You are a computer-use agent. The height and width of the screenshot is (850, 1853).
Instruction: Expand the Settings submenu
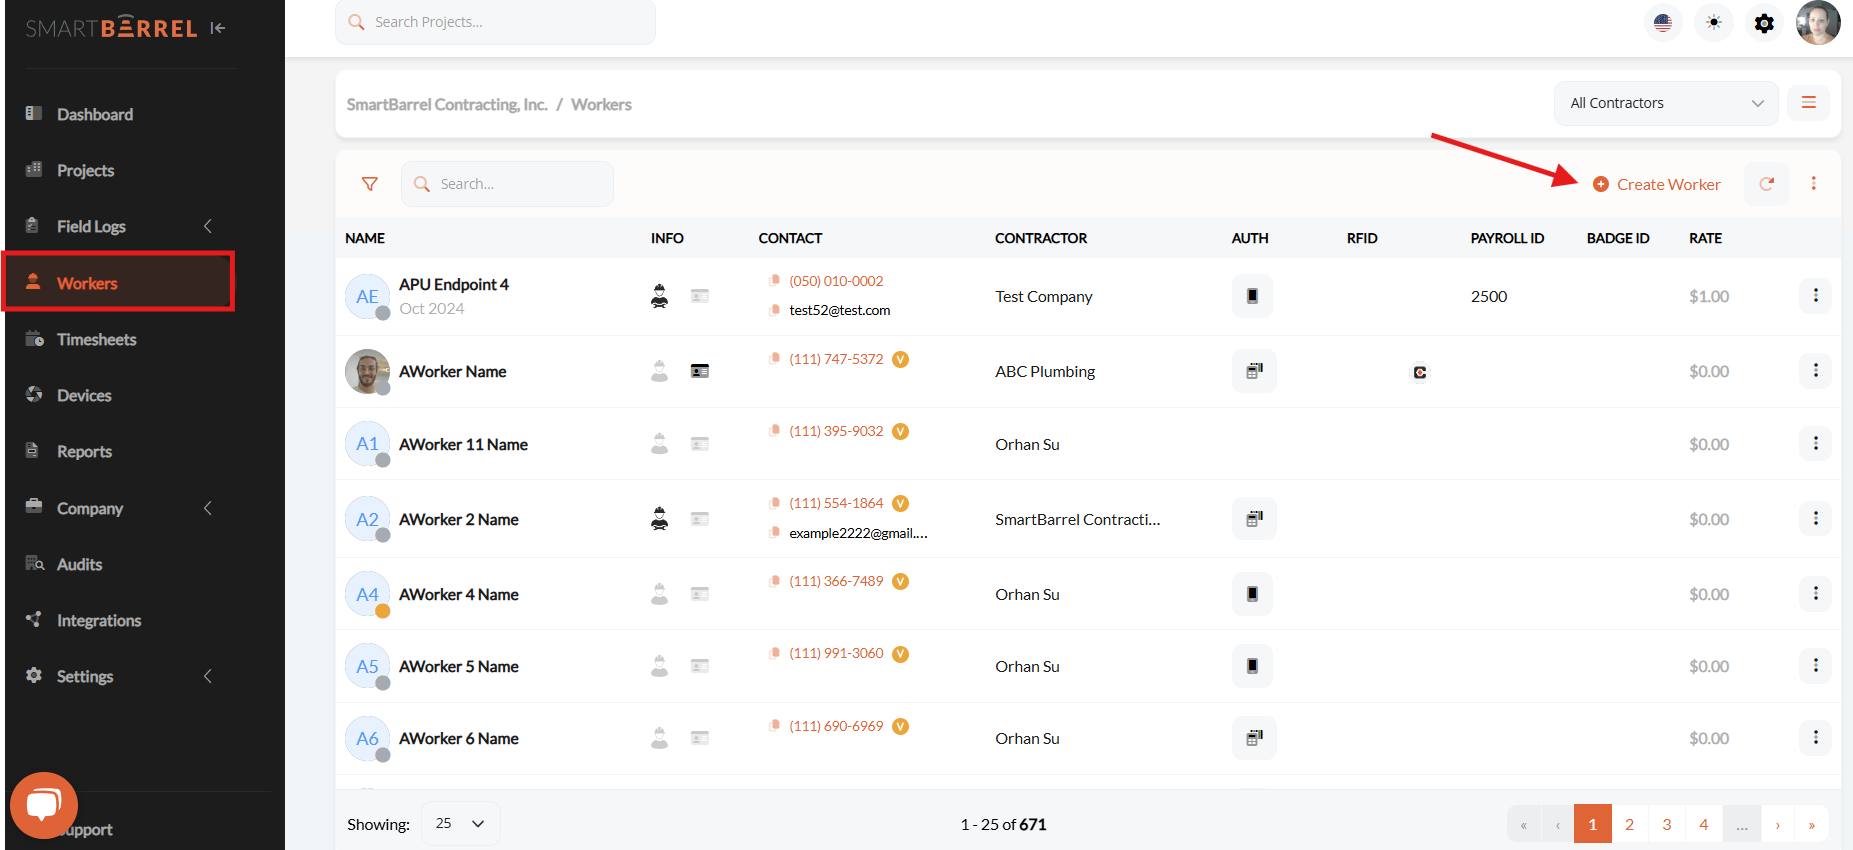(207, 676)
